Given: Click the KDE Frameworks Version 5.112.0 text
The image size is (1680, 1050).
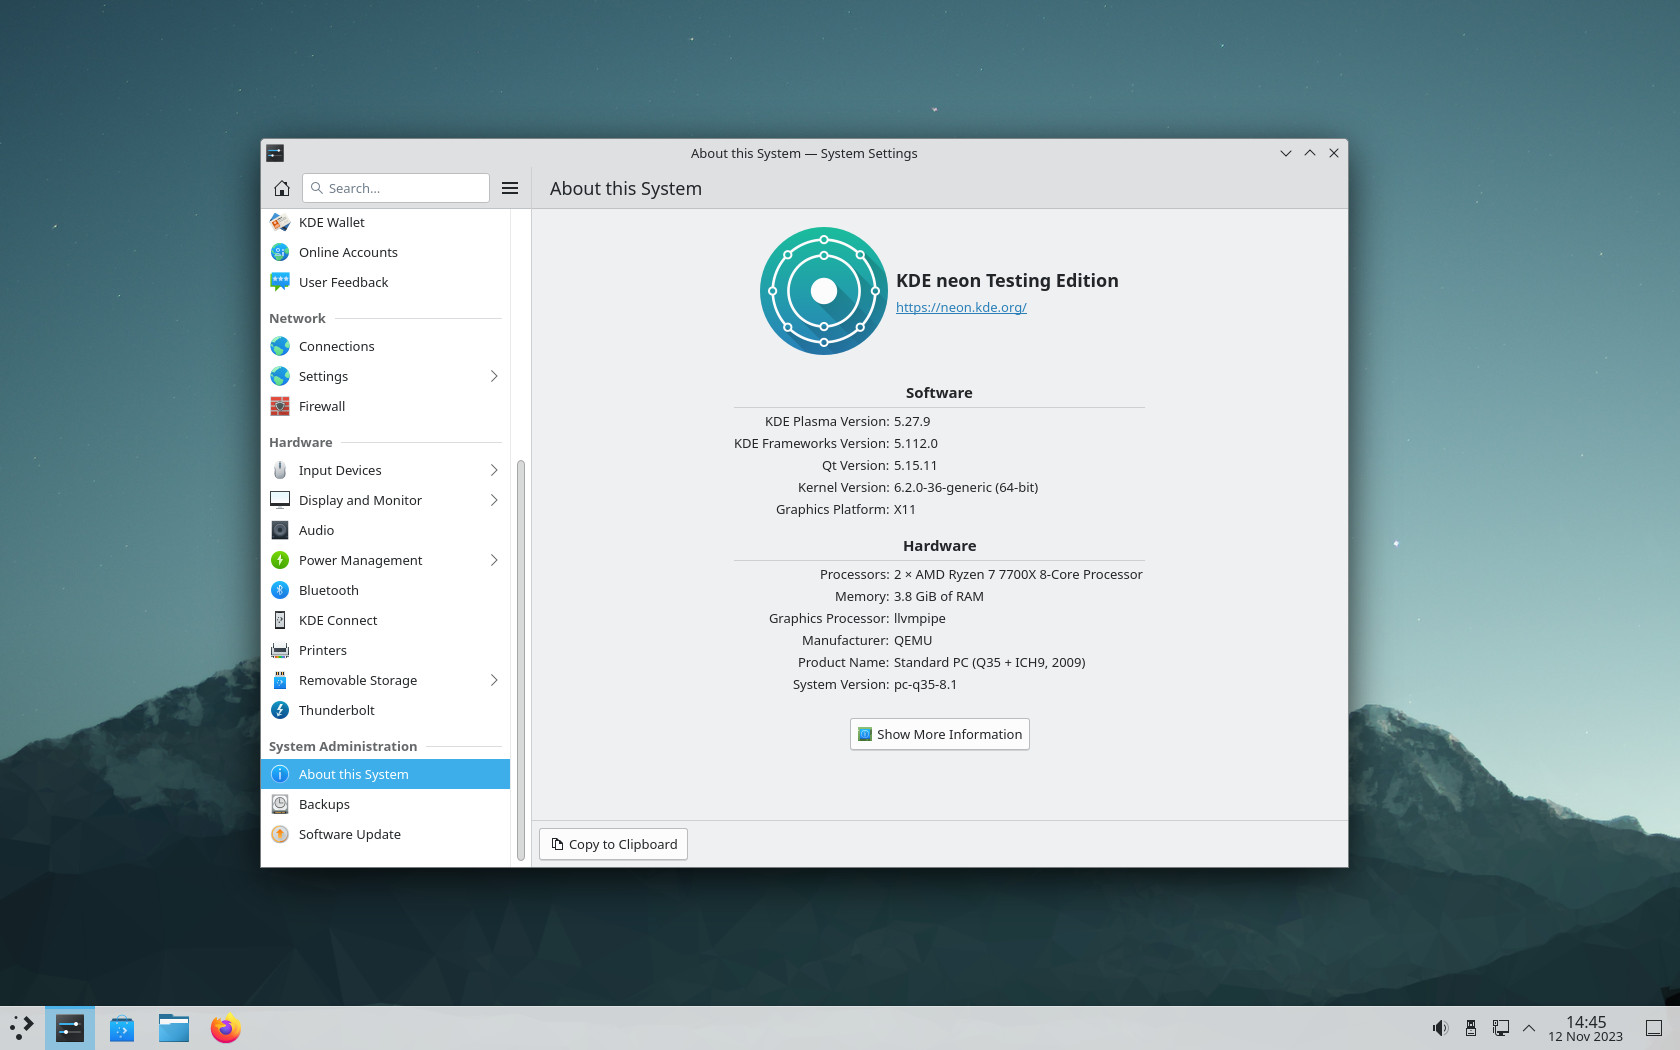Looking at the screenshot, I should [x=916, y=443].
